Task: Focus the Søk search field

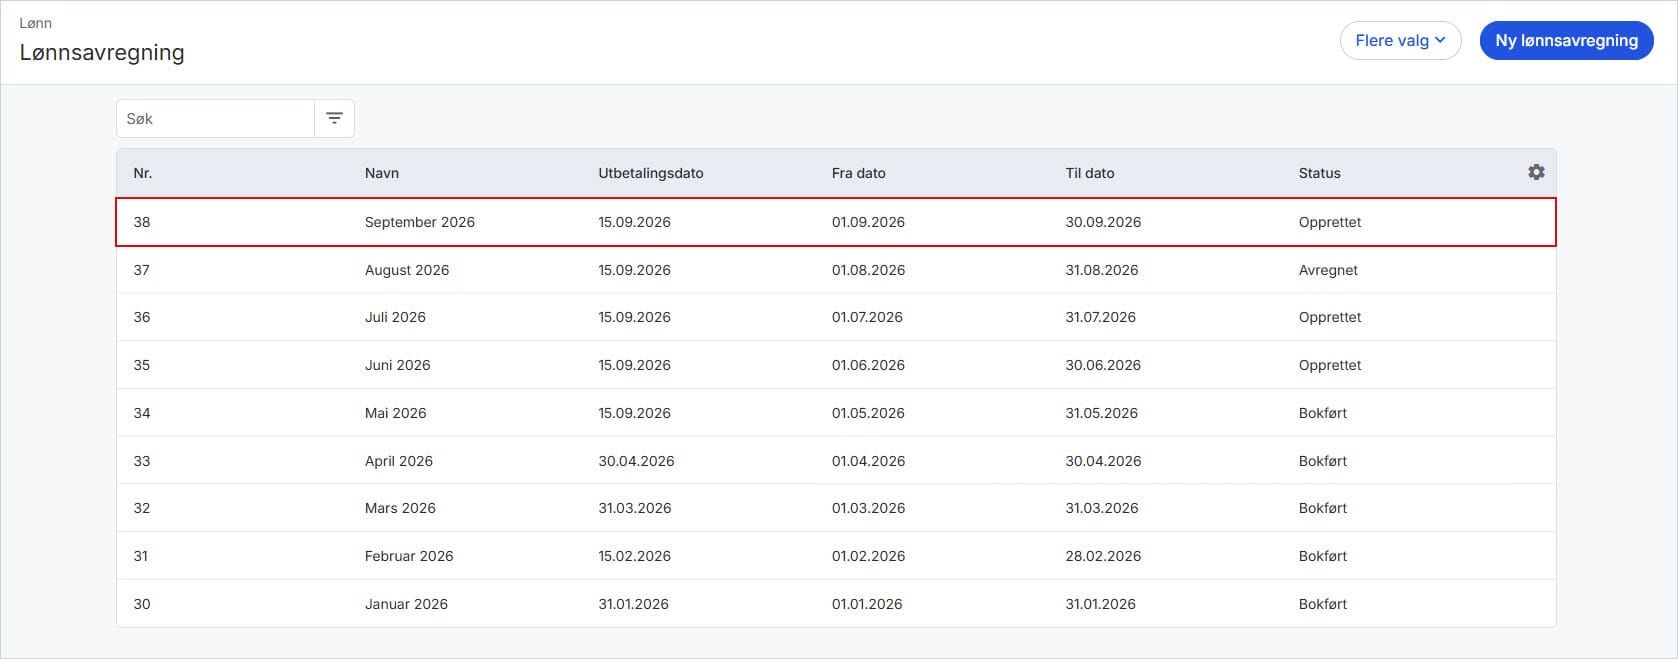Action: click(215, 118)
